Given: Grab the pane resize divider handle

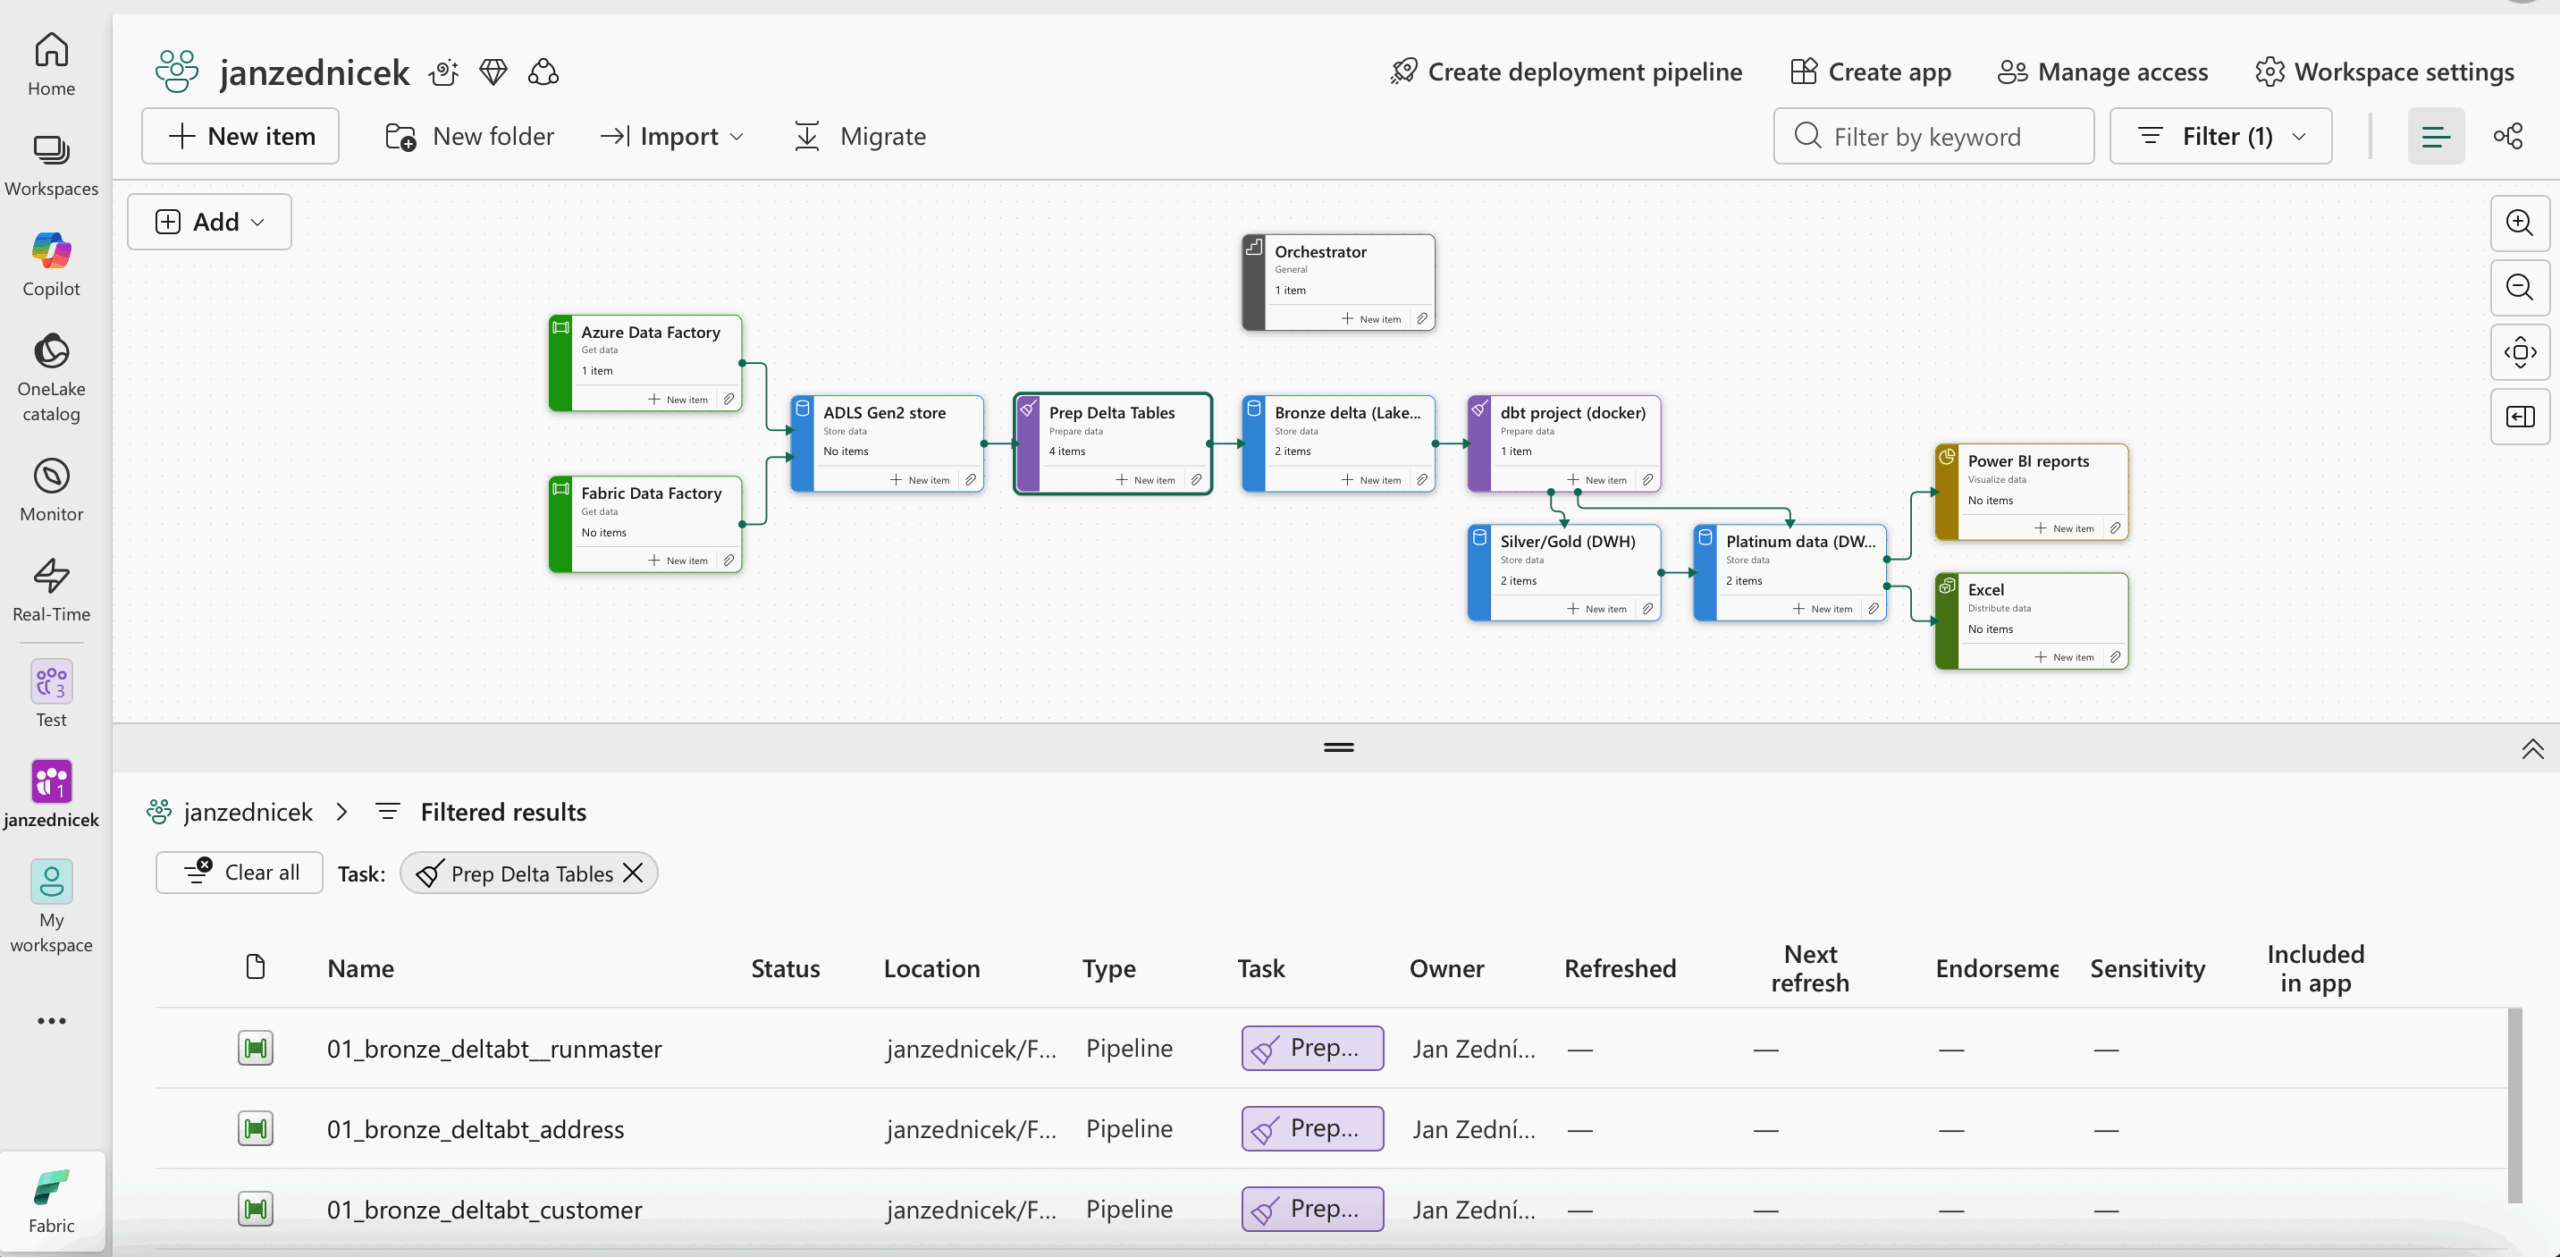Looking at the screenshot, I should pos(1338,747).
